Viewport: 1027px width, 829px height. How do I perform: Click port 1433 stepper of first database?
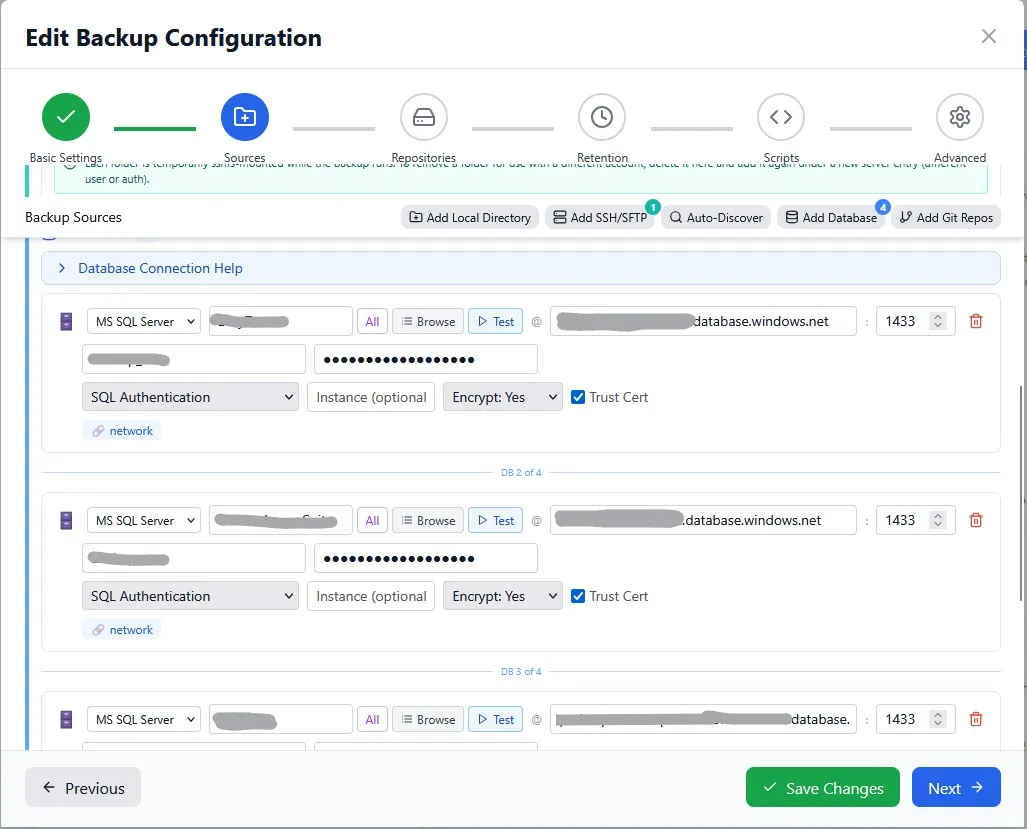(938, 322)
